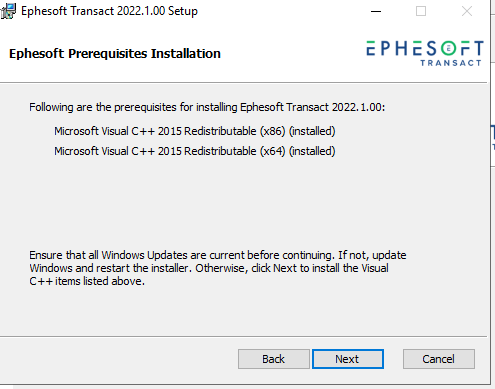Viewport: 495px width, 389px height.
Task: Minimize the Setup window
Action: [x=376, y=11]
